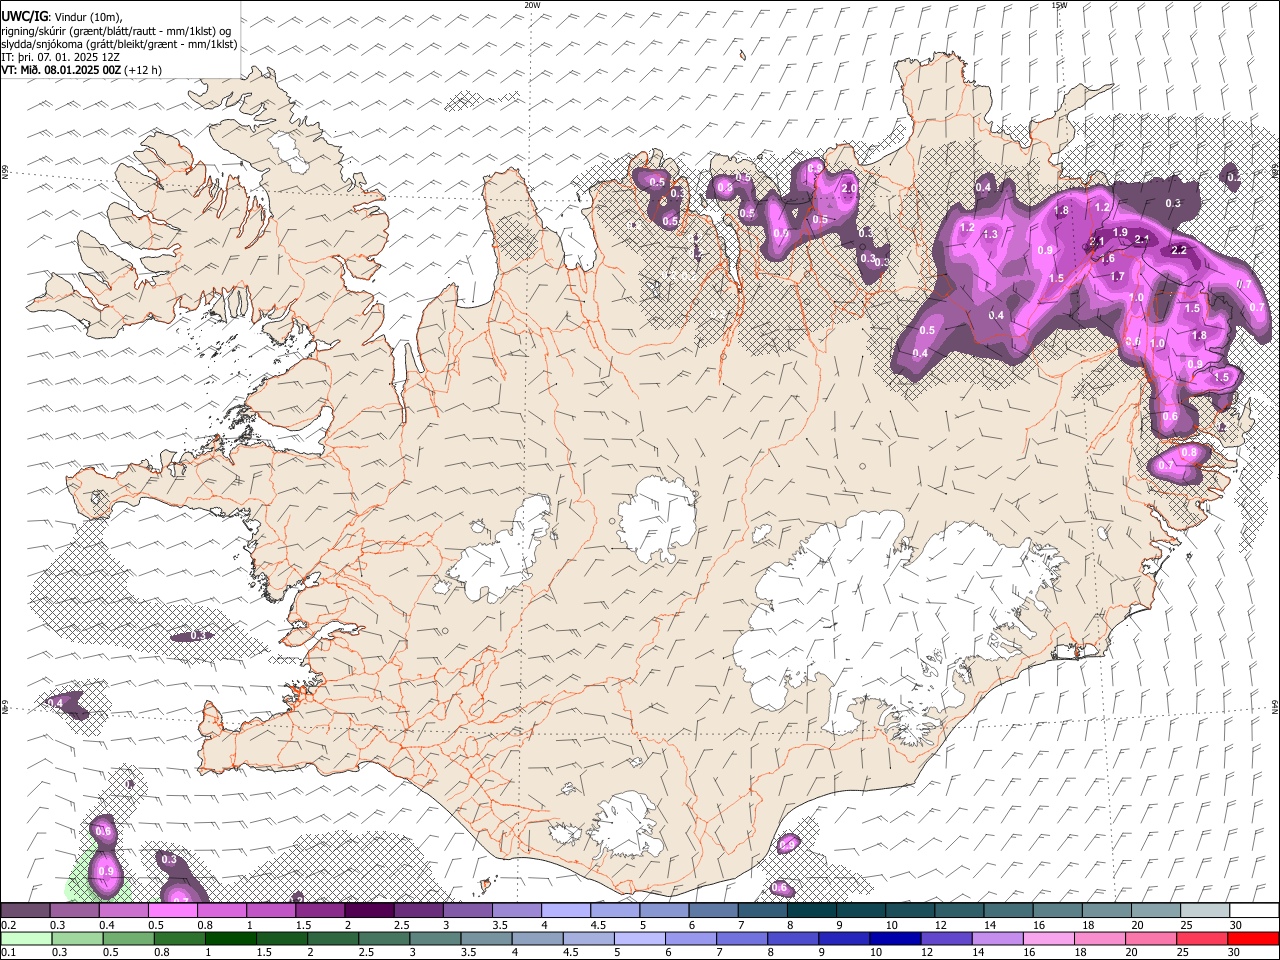Click the darkest purple 2 swatch in upper legend

click(369, 910)
